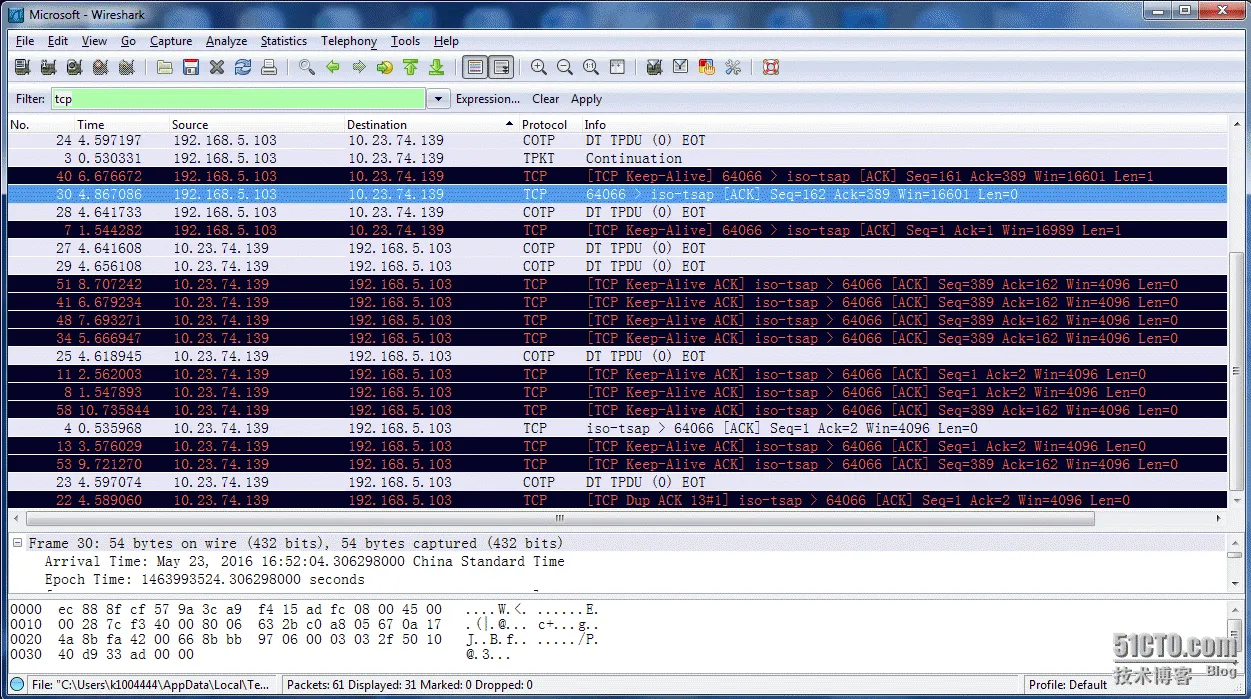Click the Profile: Default status entry
The height and width of the screenshot is (699, 1251).
pos(1067,685)
